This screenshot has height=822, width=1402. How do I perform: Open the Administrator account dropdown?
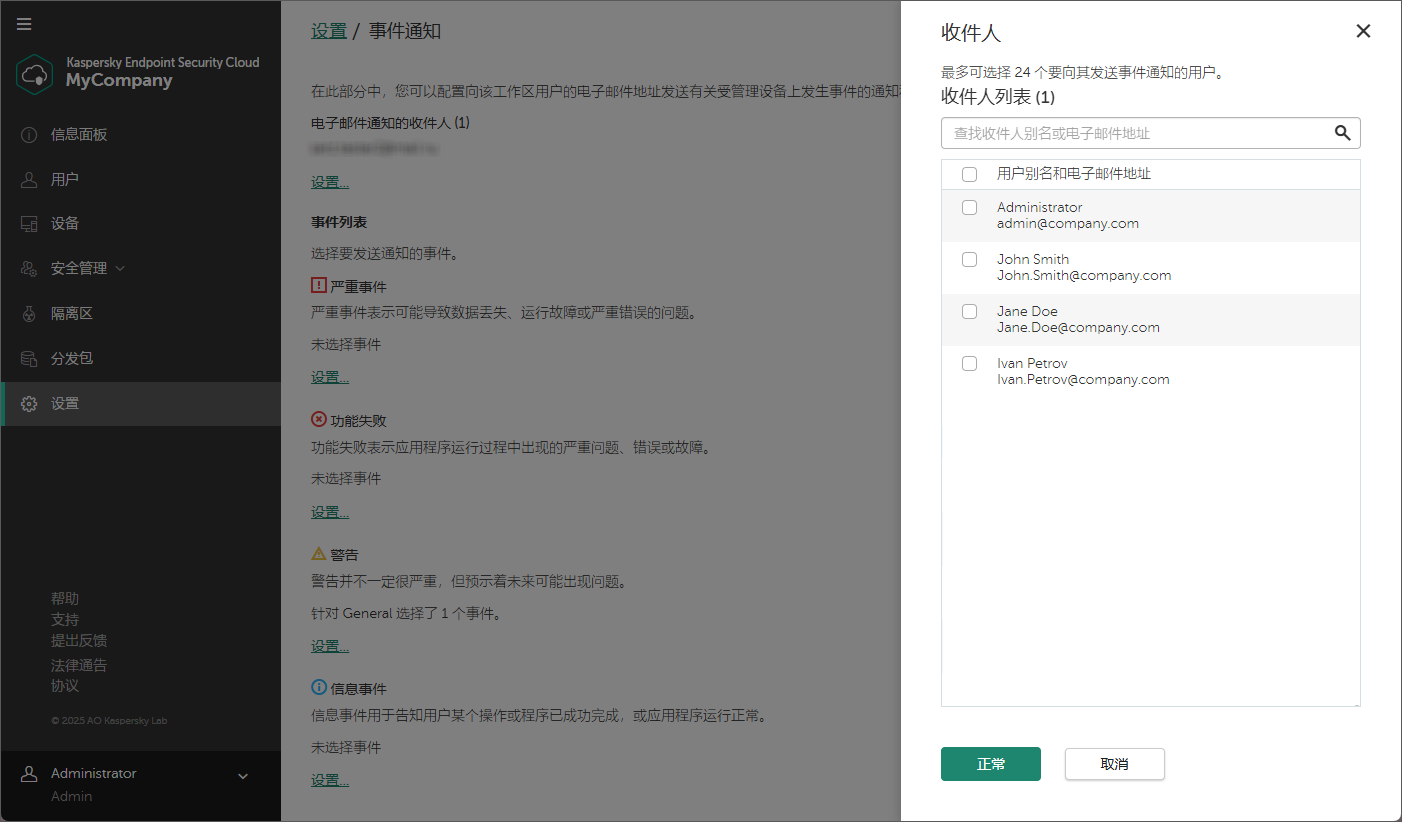[241, 774]
